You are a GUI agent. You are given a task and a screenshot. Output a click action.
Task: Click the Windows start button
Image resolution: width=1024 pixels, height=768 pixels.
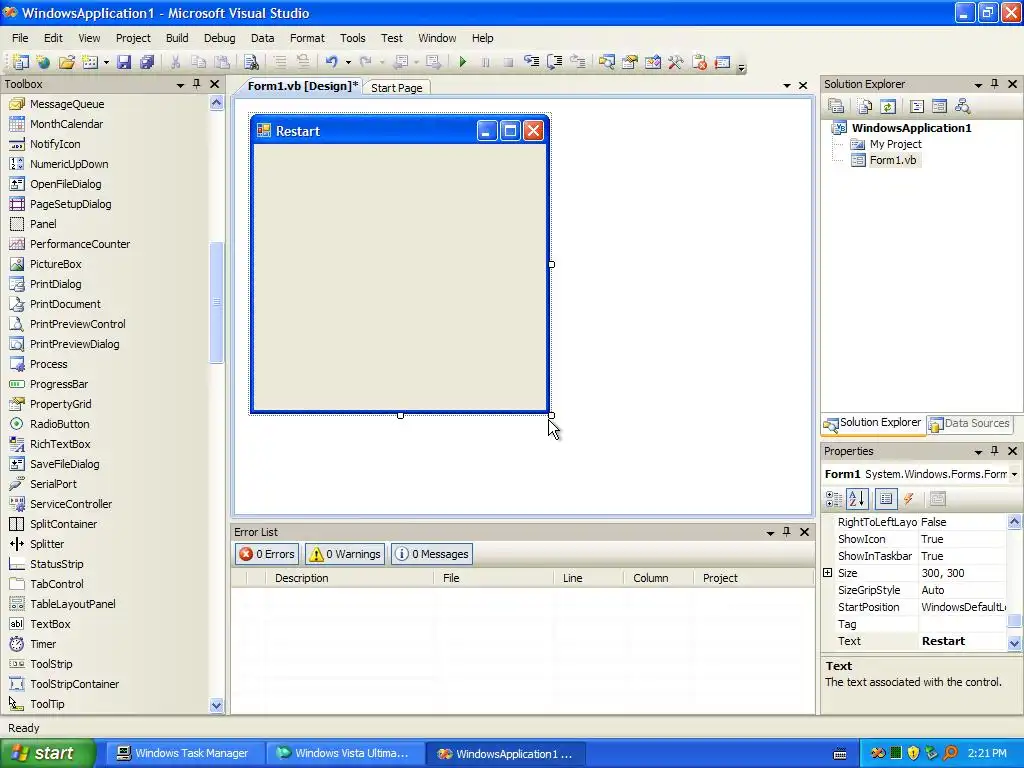click(x=46, y=753)
